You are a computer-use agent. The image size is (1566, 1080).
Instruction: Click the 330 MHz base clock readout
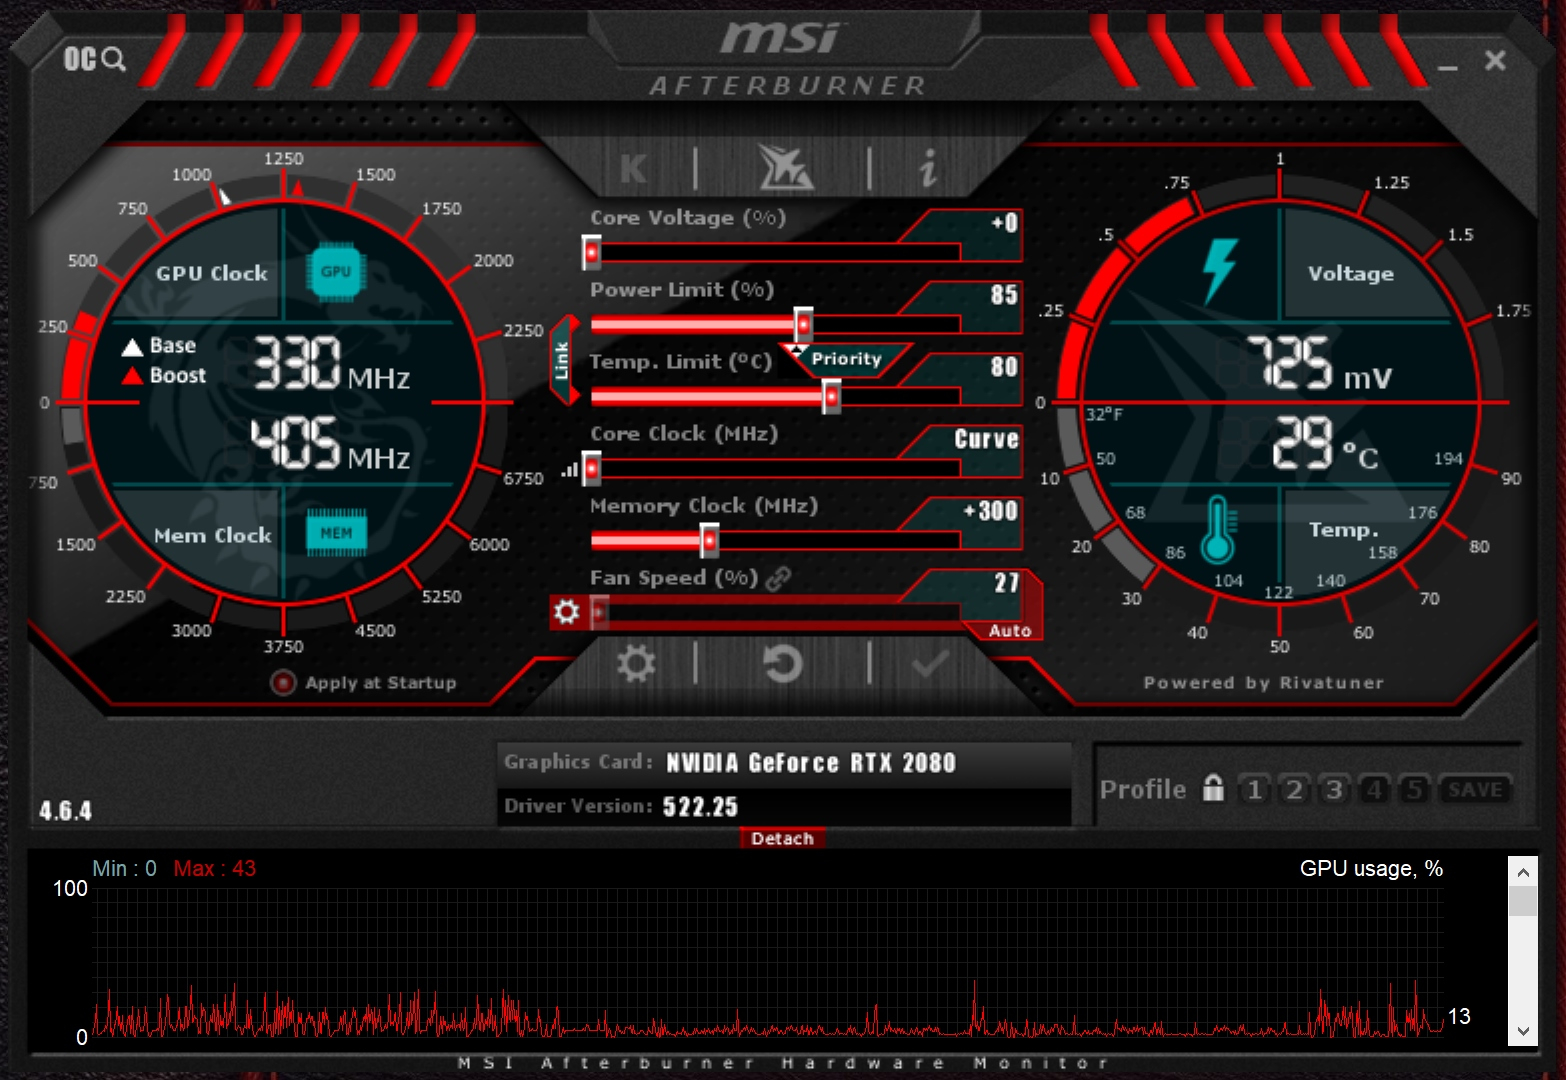pyautogui.click(x=331, y=362)
